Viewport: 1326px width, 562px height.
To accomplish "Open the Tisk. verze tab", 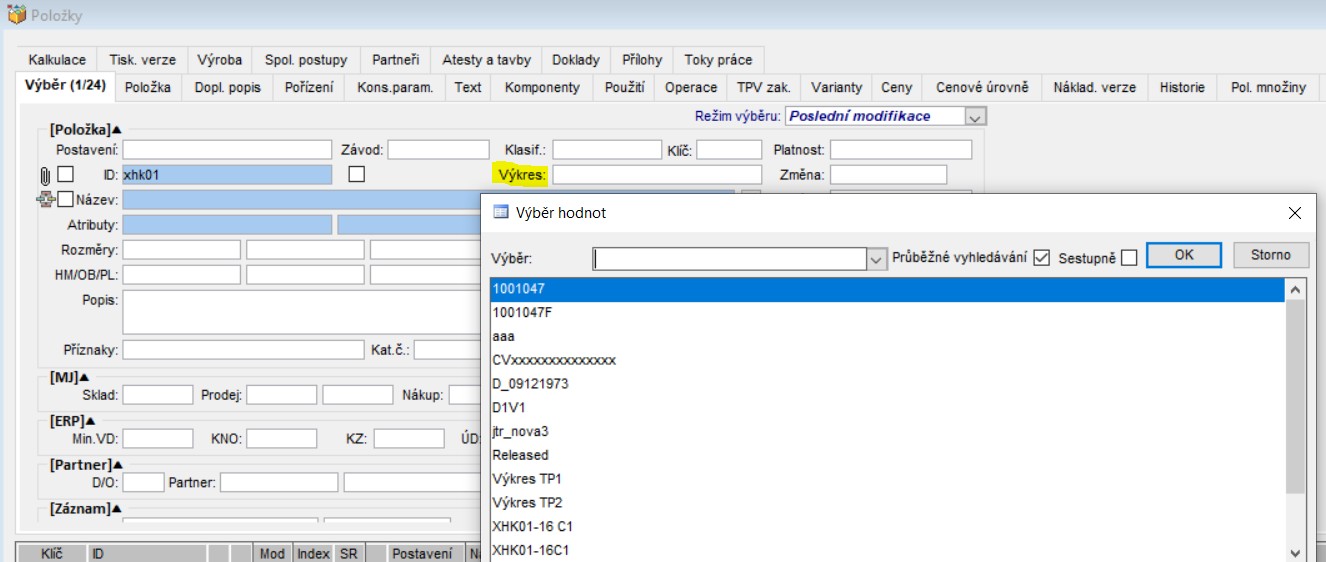I will (142, 60).
